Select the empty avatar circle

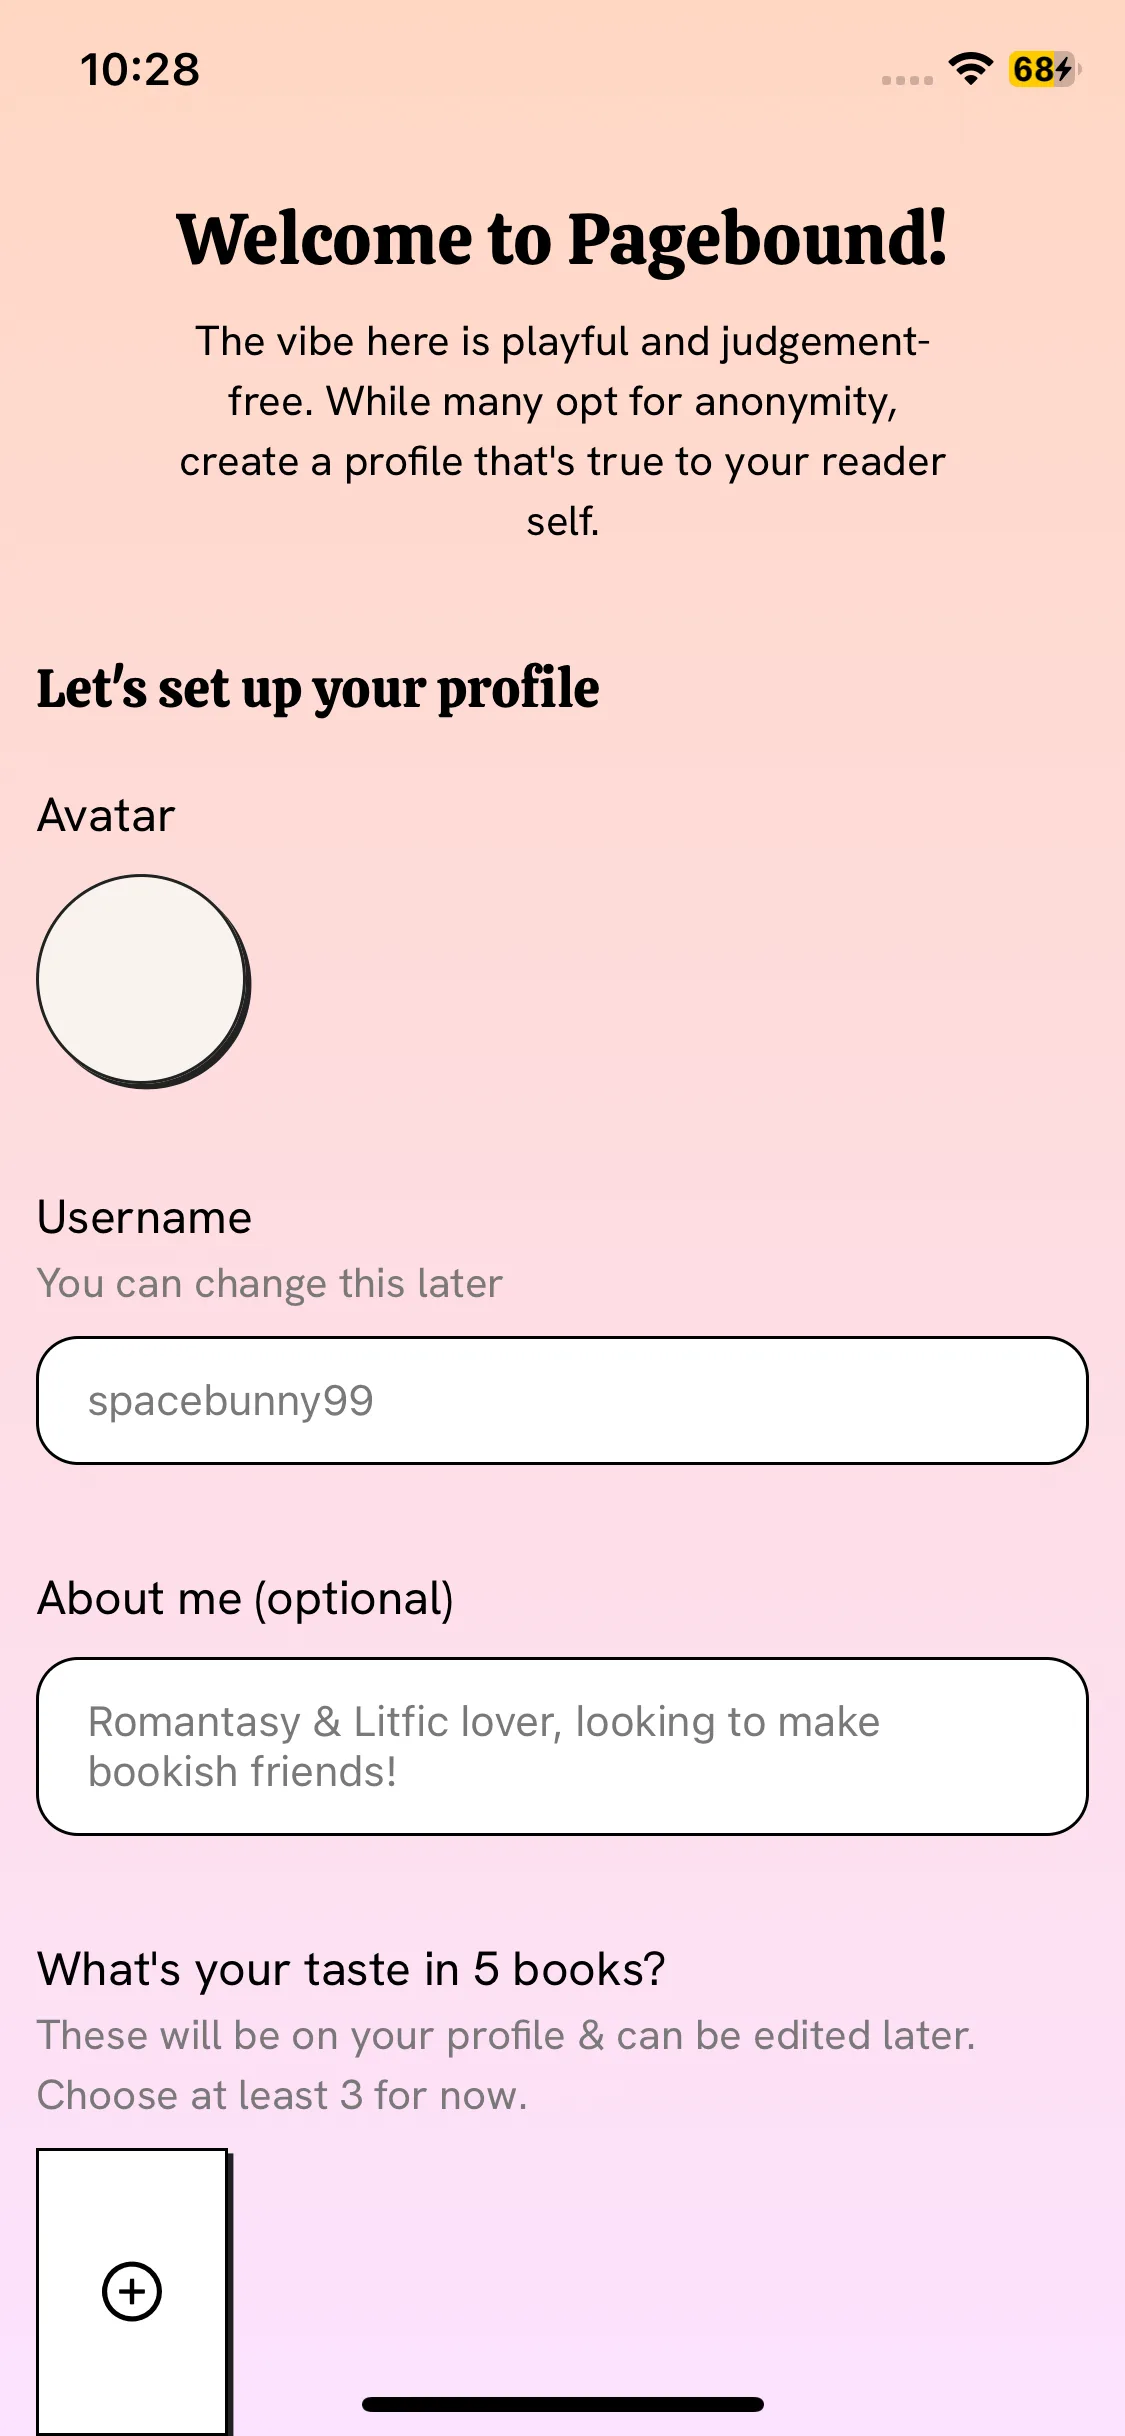pos(142,980)
